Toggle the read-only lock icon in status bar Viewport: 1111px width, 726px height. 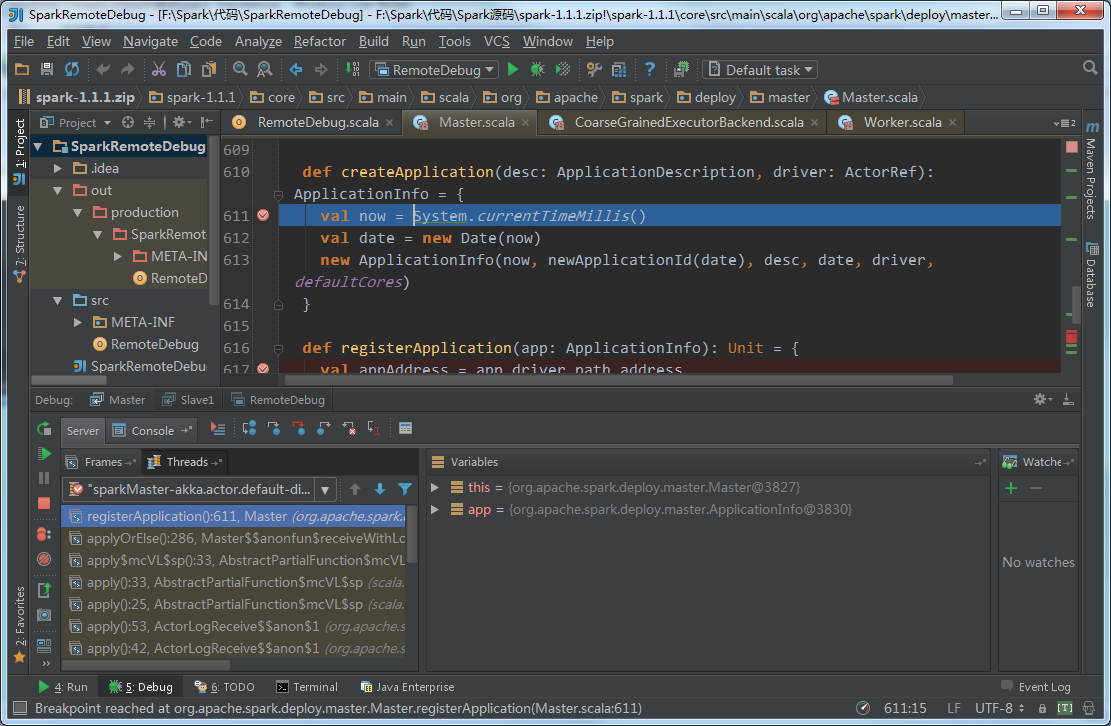point(1042,708)
